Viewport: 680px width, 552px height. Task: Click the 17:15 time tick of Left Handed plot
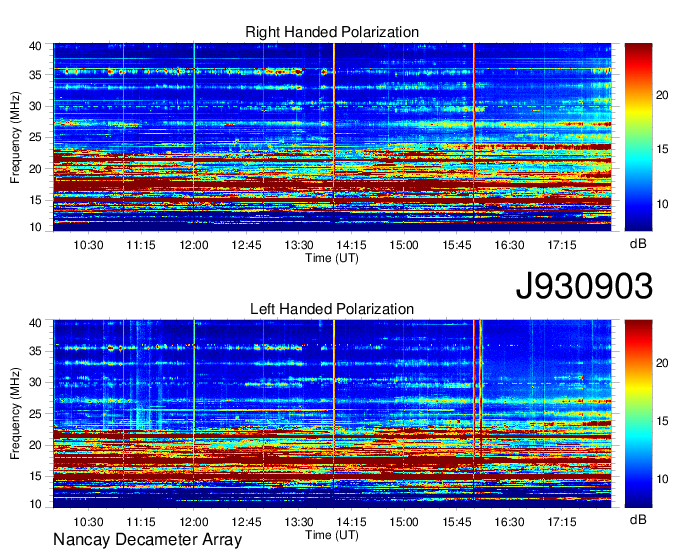point(562,522)
